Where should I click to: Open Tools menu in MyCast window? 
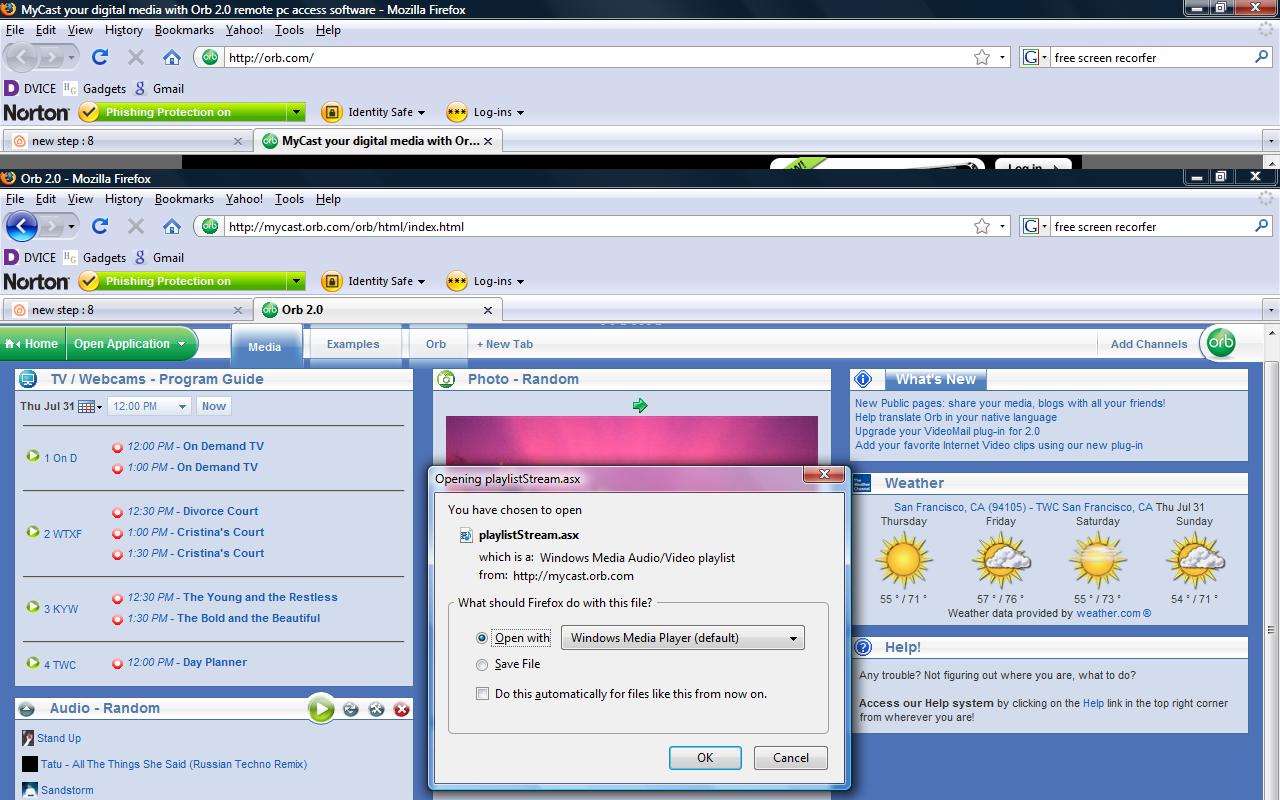coord(290,30)
